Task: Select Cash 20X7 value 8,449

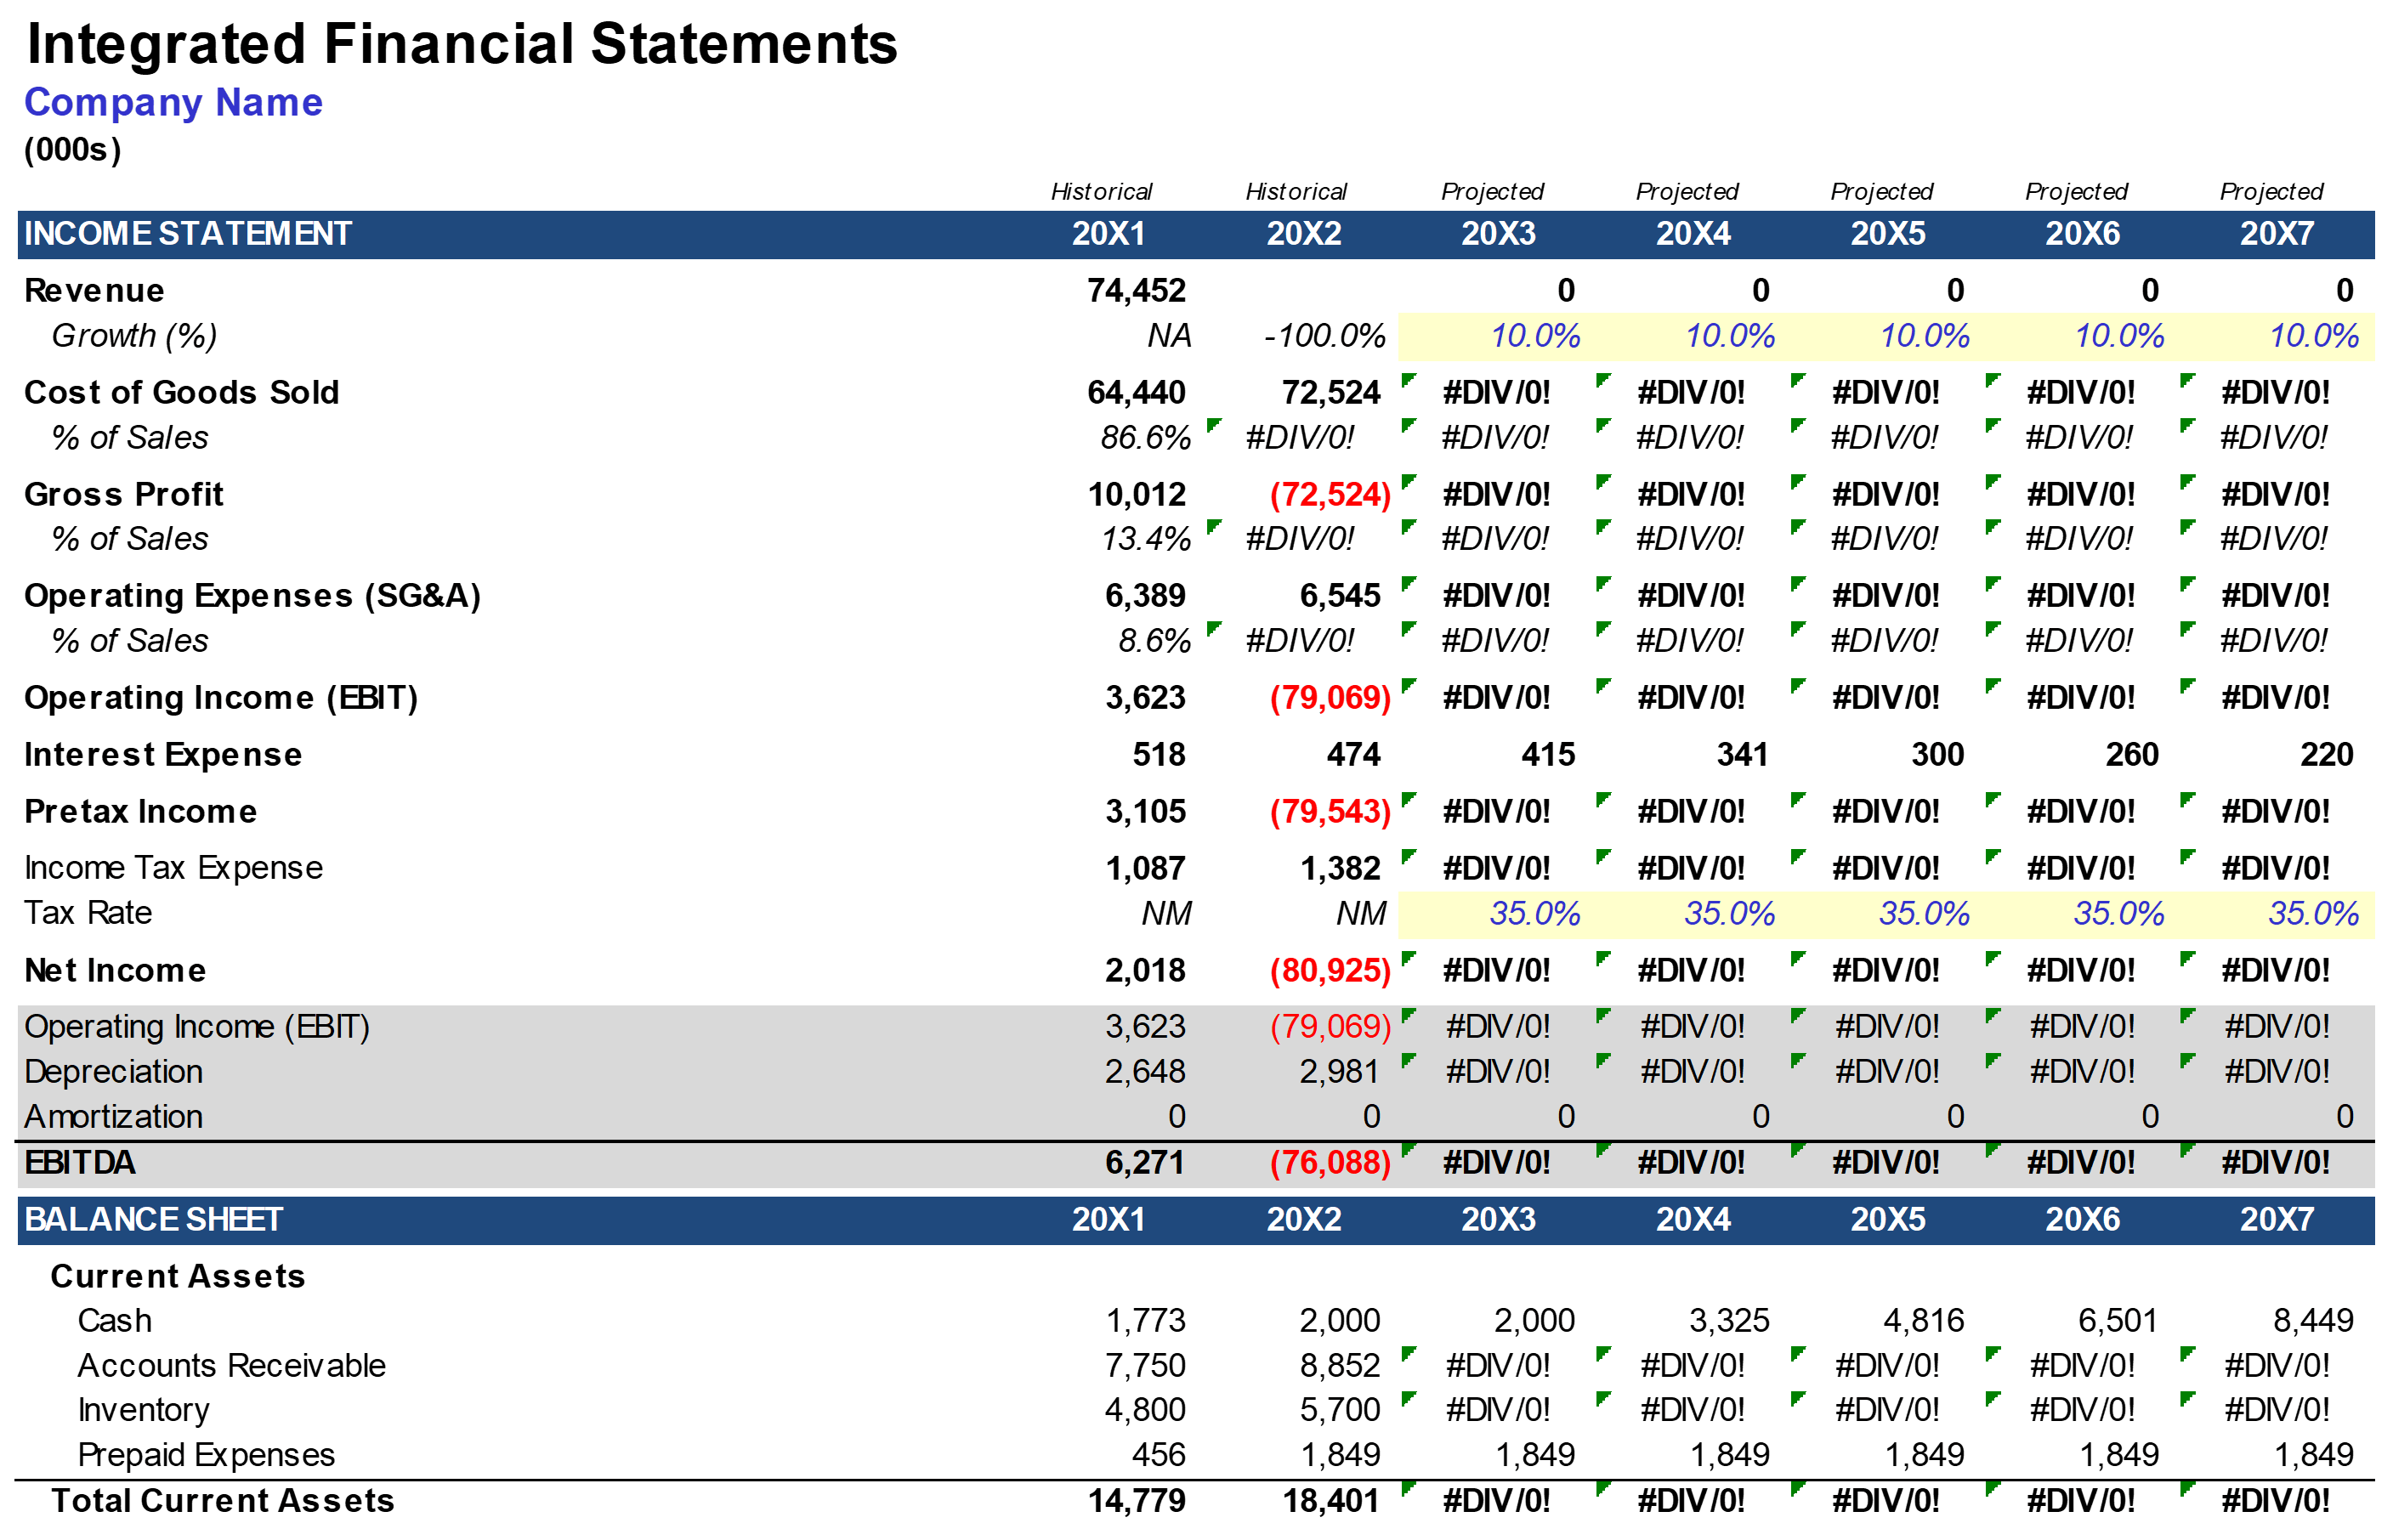Action: [2313, 1321]
